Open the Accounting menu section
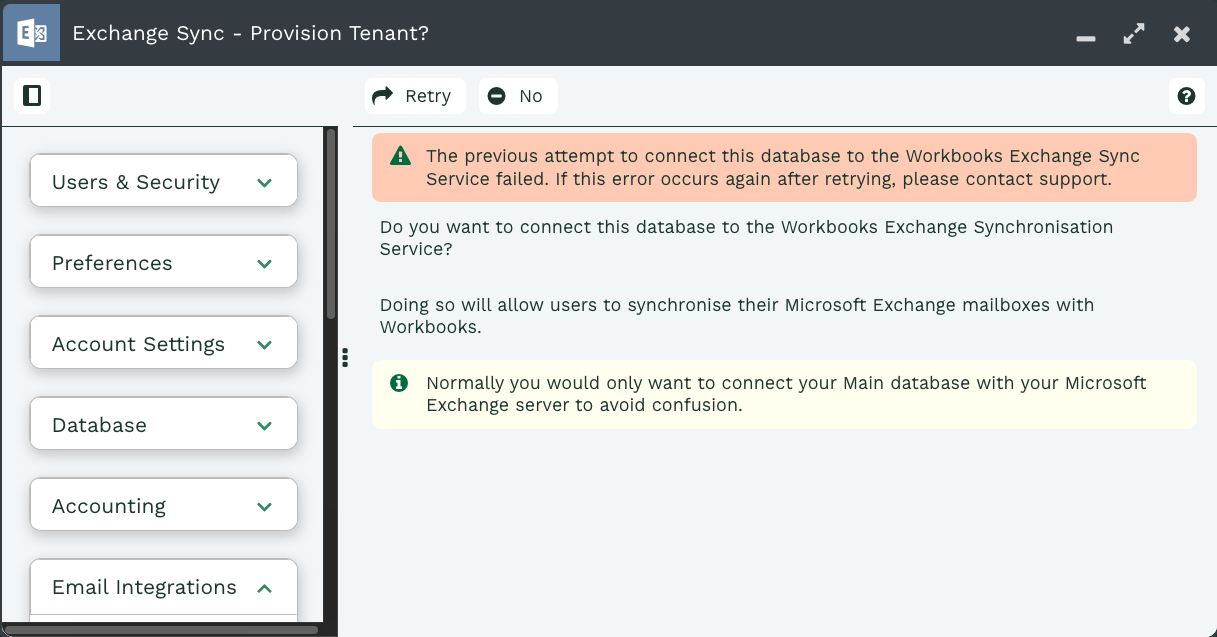Viewport: 1217px width, 637px height. tap(164, 505)
